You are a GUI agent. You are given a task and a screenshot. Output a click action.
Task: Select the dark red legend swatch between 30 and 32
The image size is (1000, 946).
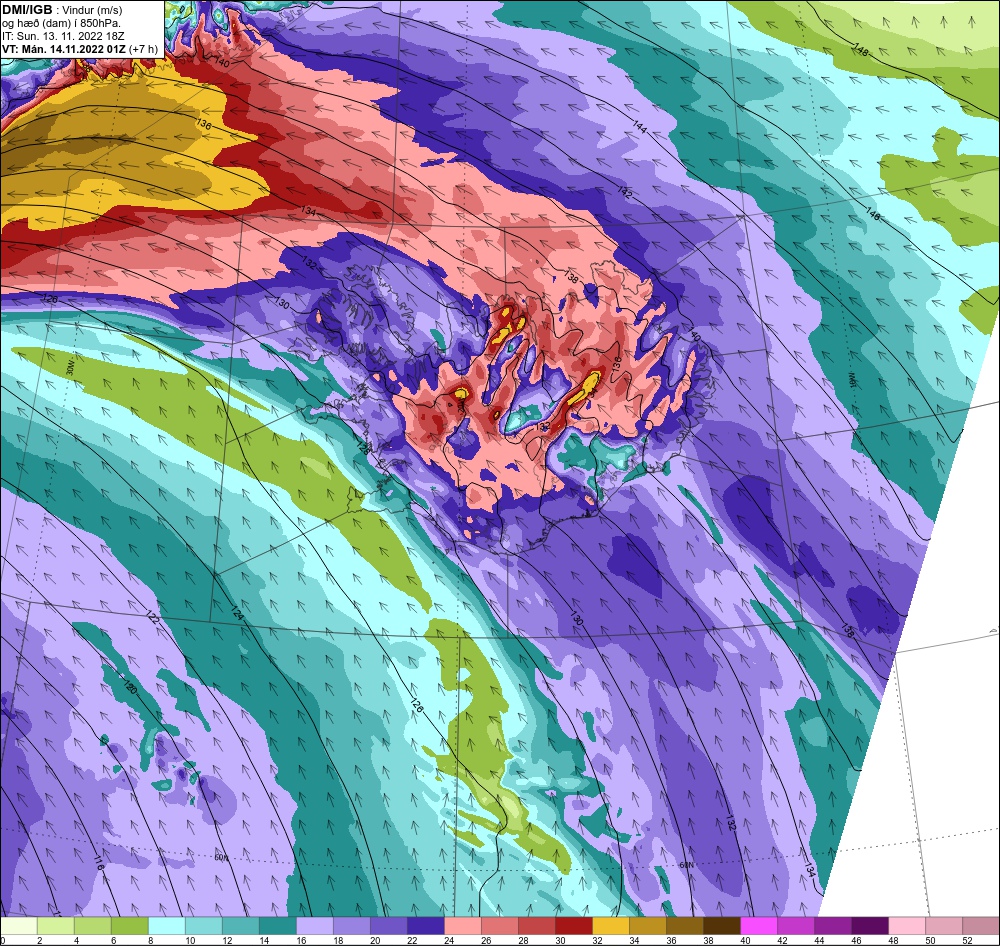(574, 926)
